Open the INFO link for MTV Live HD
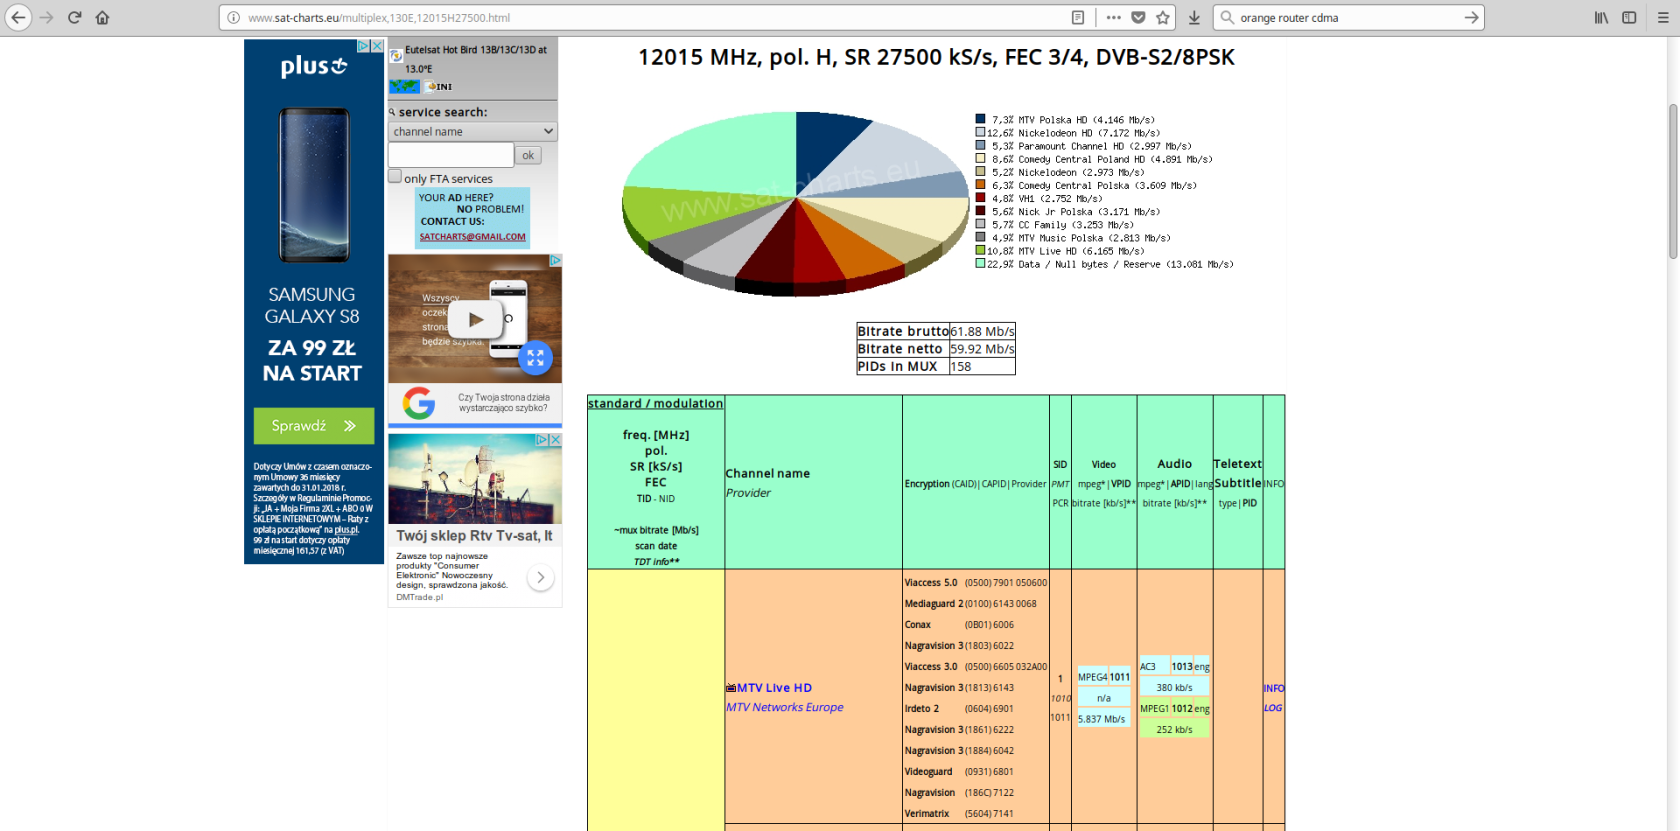 coord(1273,688)
